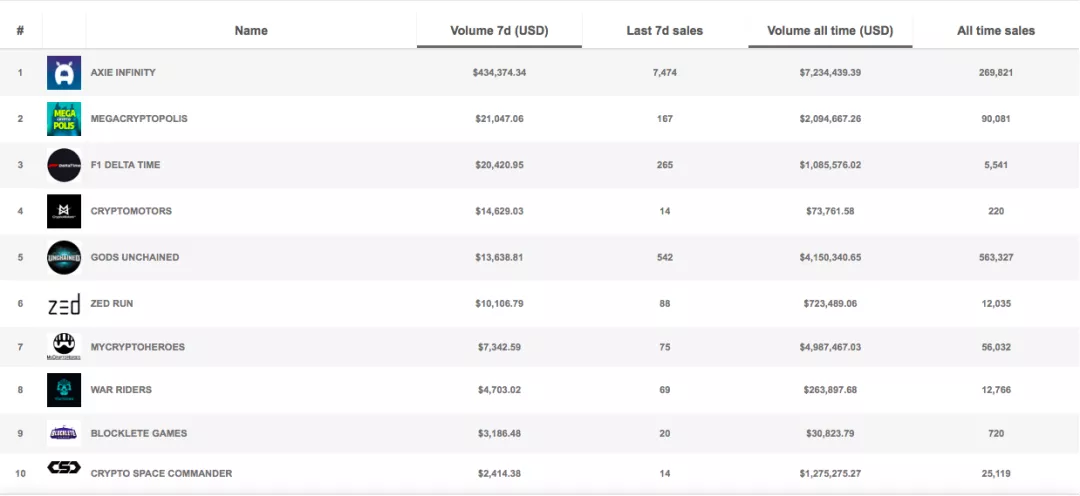Click the CryptoMotors black logo icon
This screenshot has height=496, width=1080.
64,211
